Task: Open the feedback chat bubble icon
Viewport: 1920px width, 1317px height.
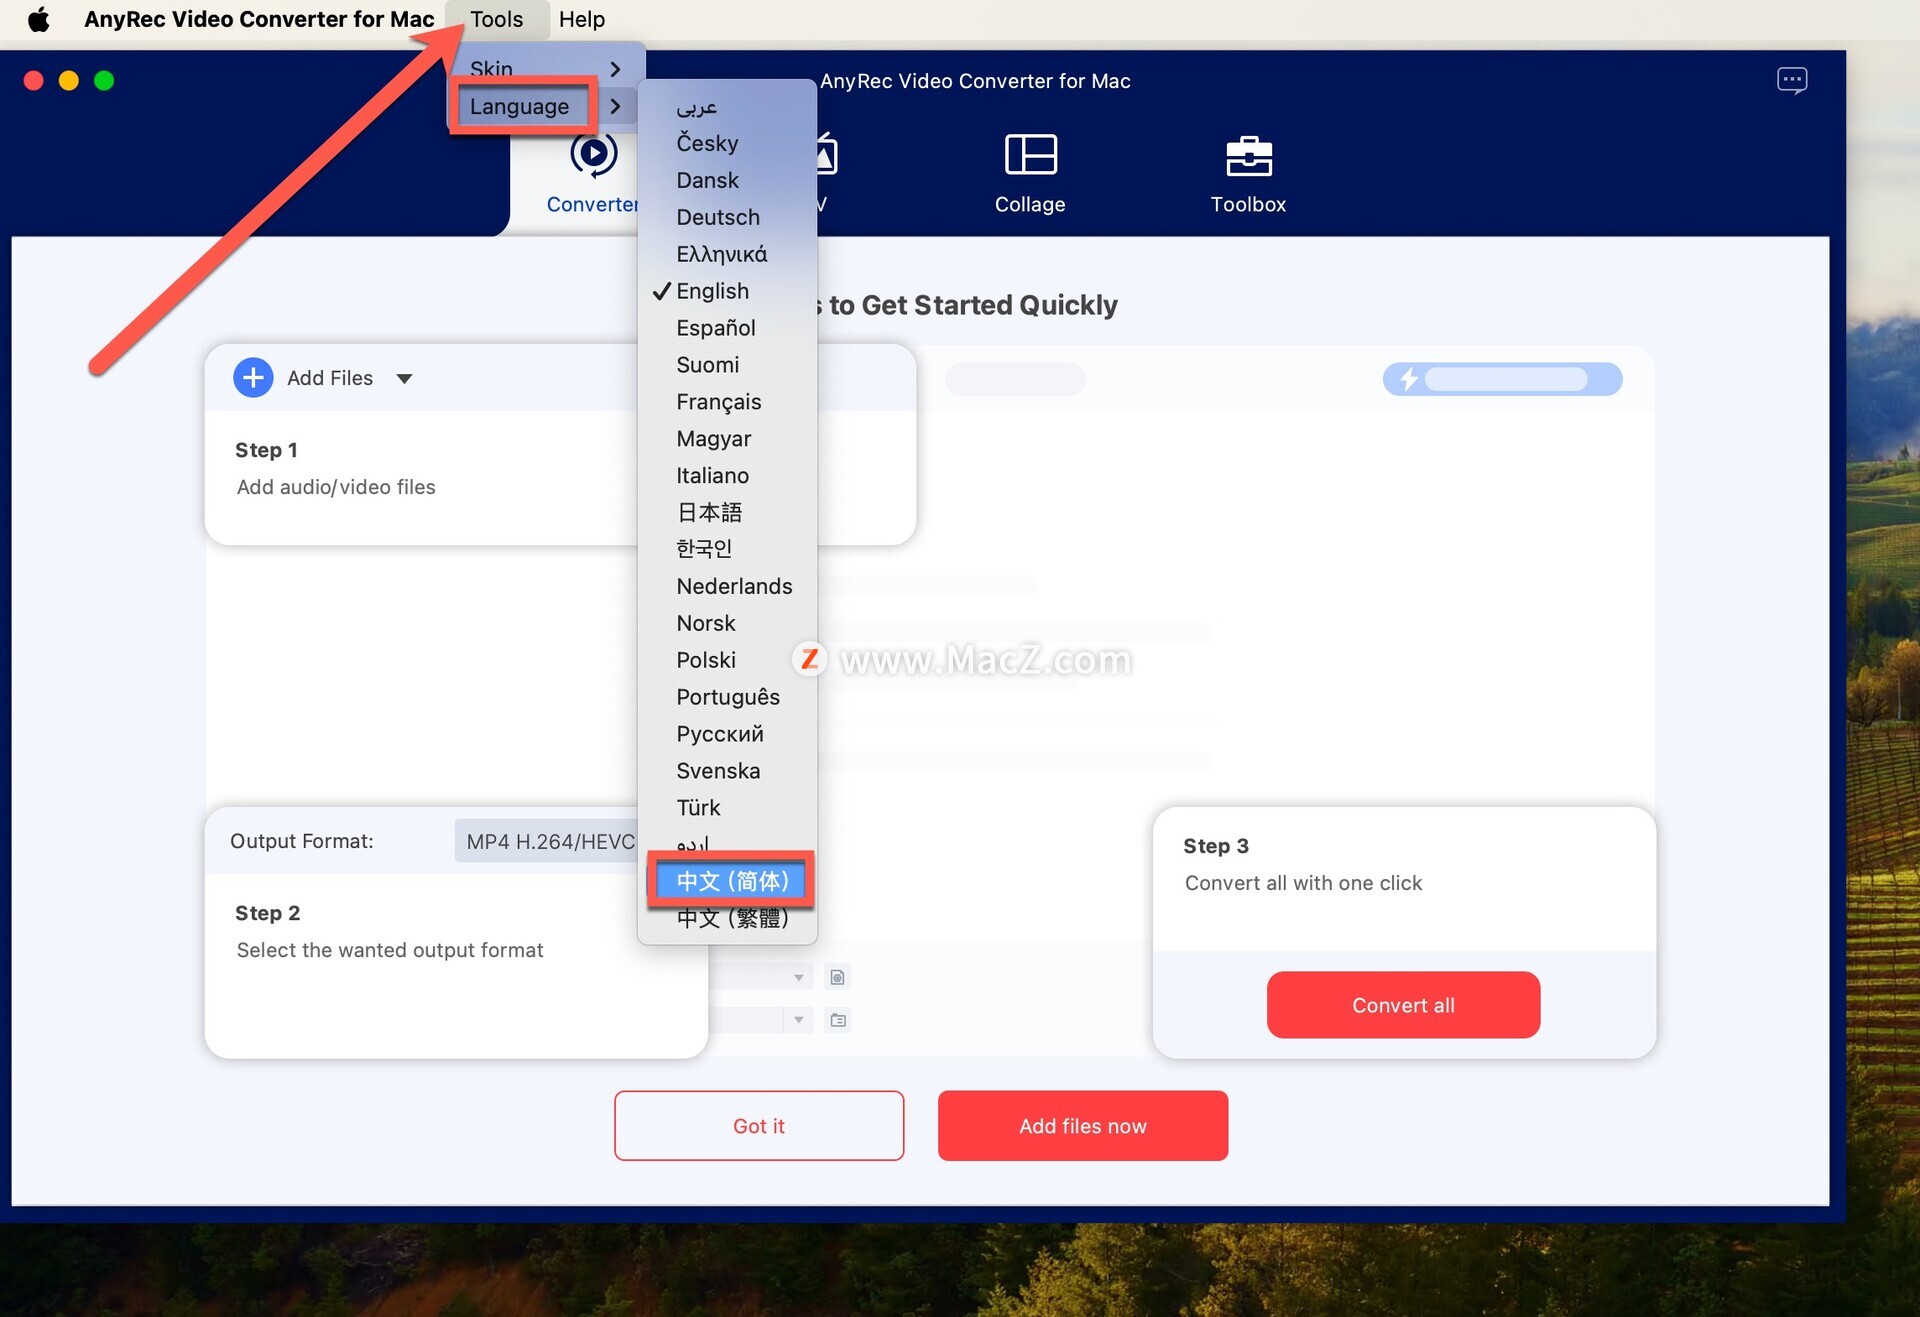Action: click(1792, 80)
